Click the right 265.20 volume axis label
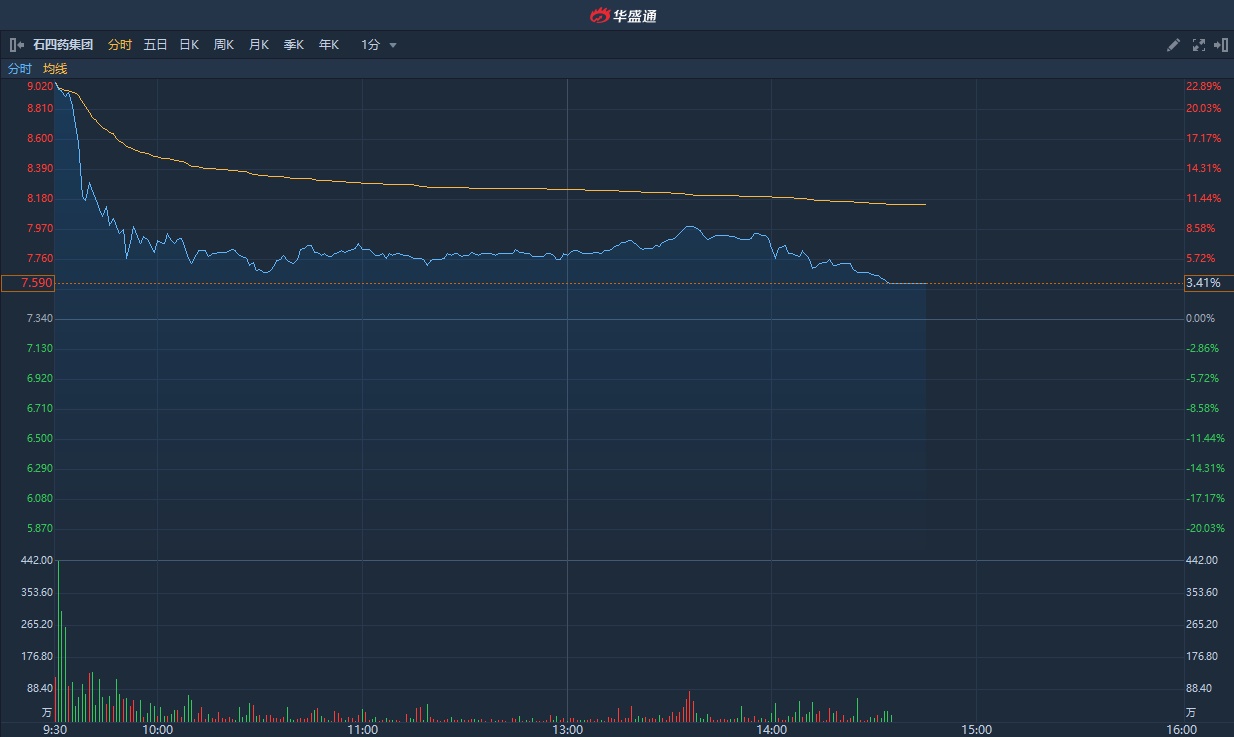The height and width of the screenshot is (737, 1234). coord(1202,624)
